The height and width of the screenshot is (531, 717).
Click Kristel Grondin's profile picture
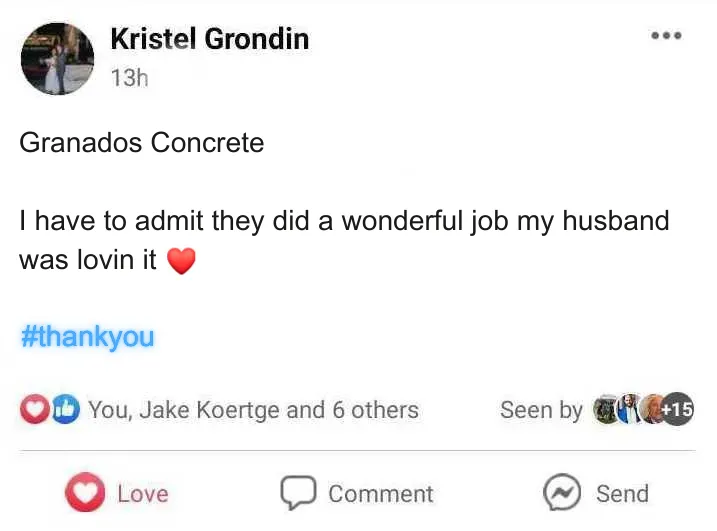click(58, 59)
